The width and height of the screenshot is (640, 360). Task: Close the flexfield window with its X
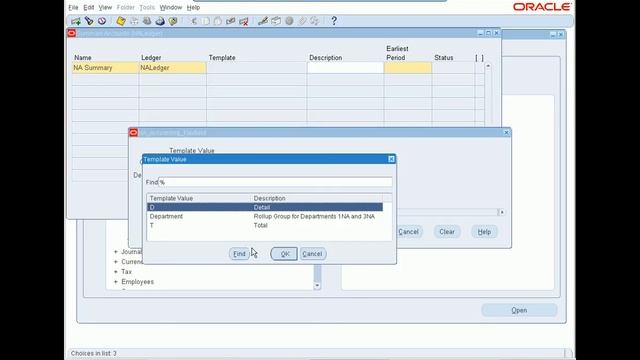[x=506, y=132]
